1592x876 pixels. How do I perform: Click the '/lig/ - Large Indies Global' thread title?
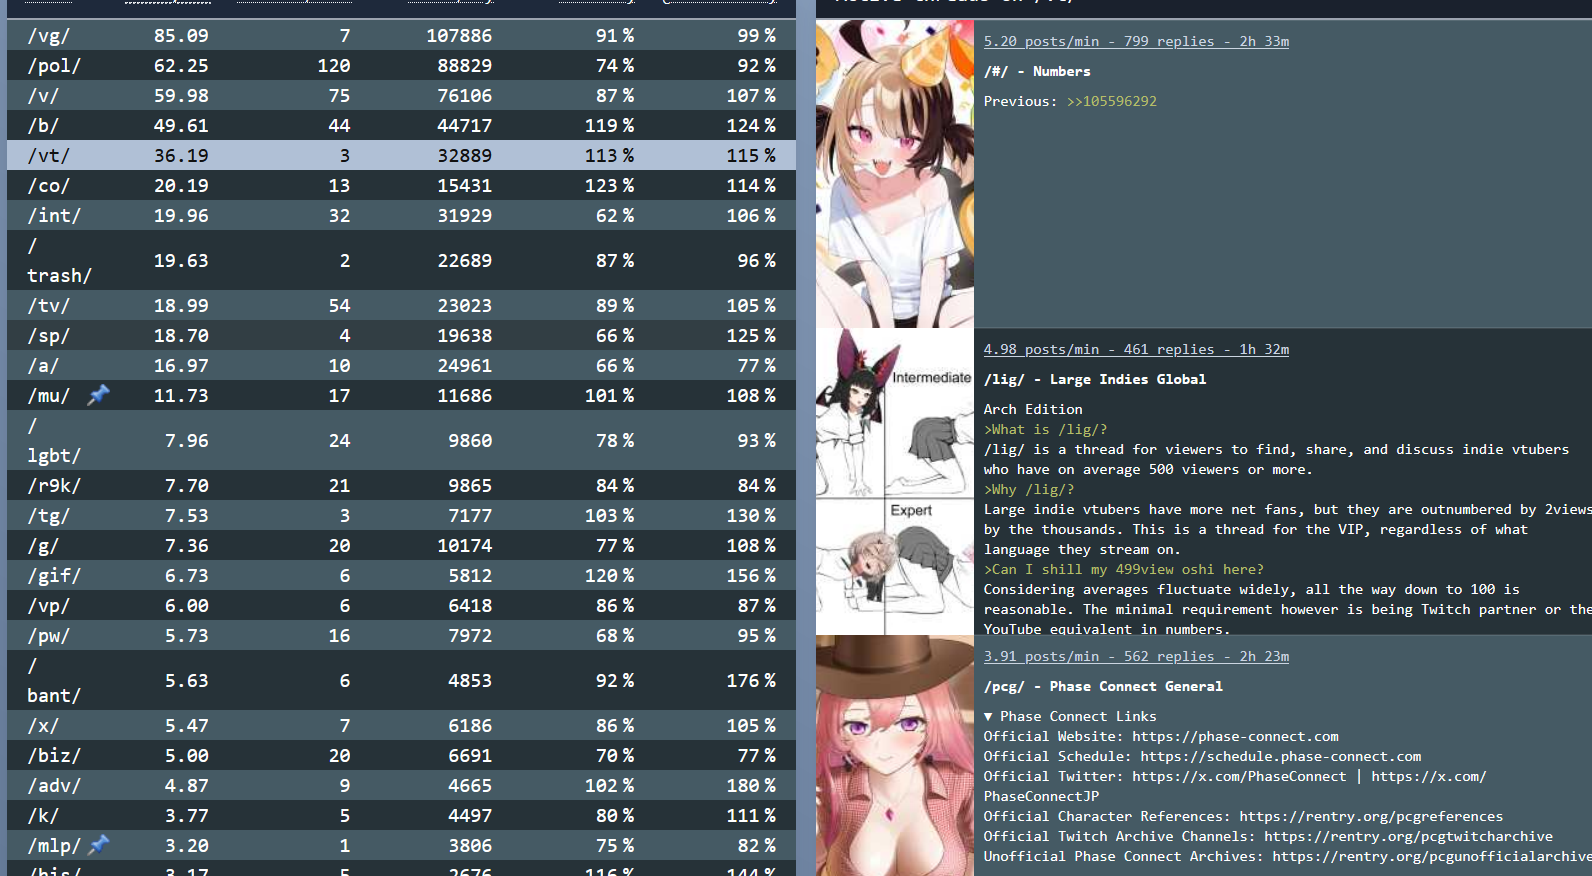(x=1095, y=379)
